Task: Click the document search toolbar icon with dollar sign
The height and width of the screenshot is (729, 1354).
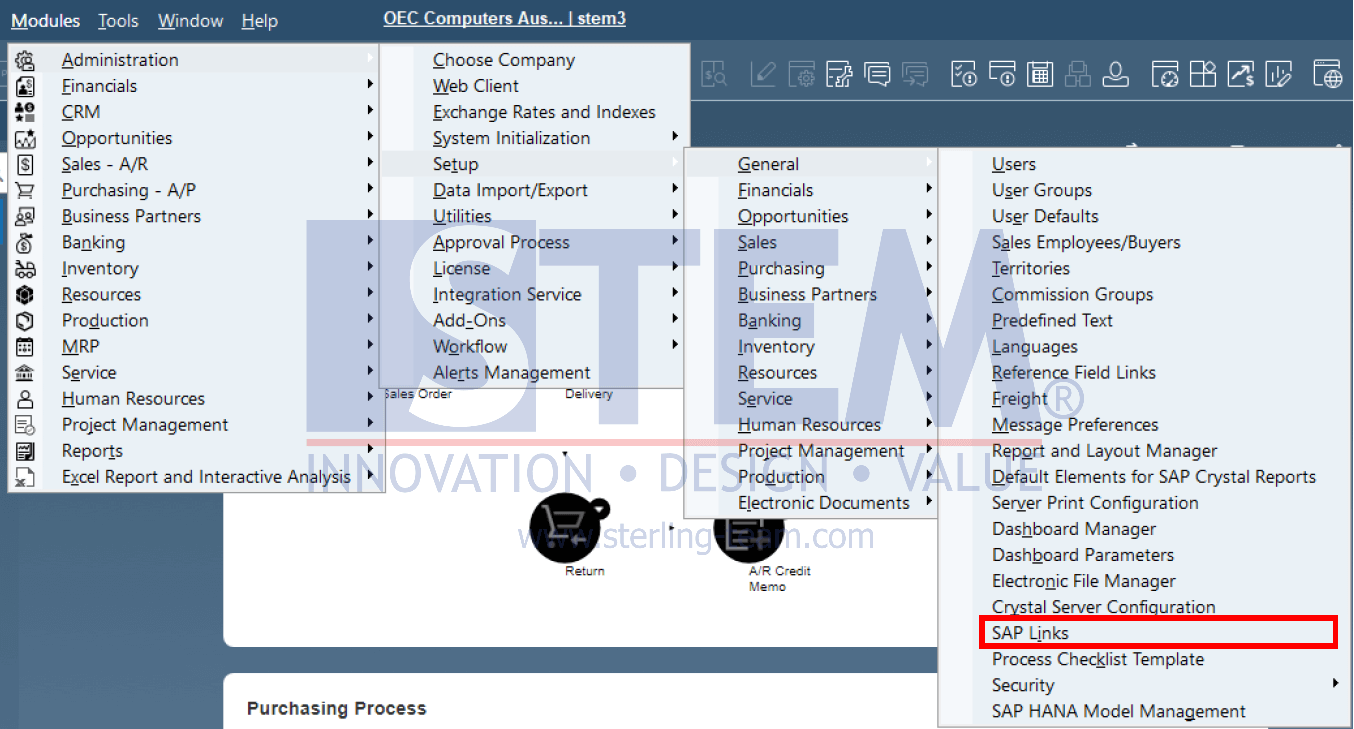Action: [715, 74]
